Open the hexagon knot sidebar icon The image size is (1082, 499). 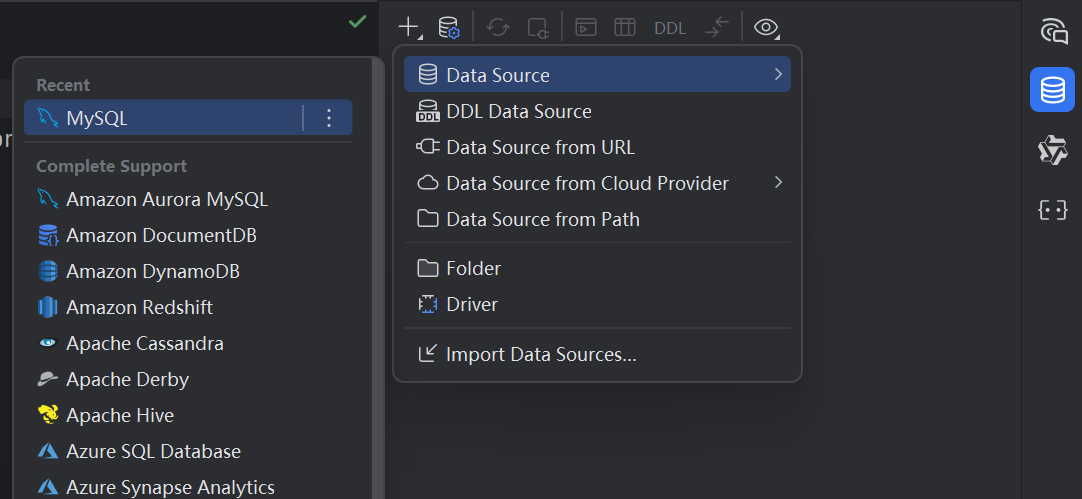[x=1053, y=150]
